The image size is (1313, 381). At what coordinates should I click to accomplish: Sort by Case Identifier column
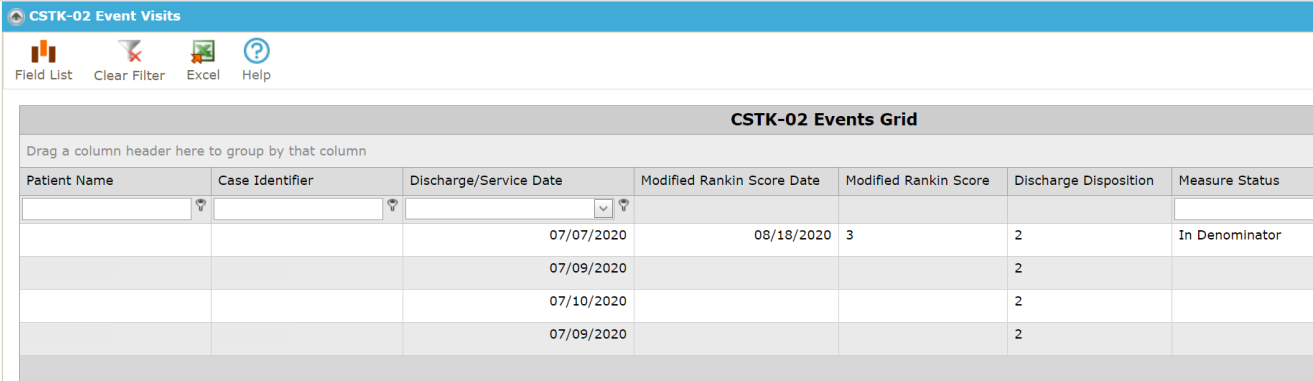click(307, 181)
